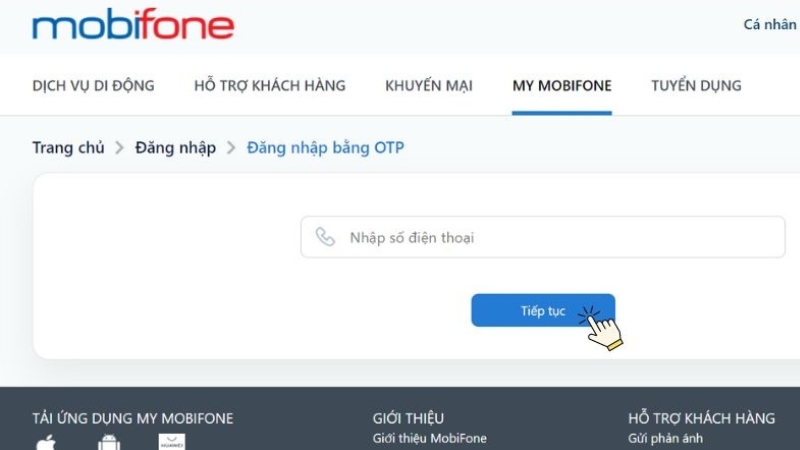
Task: Focus the Nhập số điện thoại field
Action: (x=543, y=237)
